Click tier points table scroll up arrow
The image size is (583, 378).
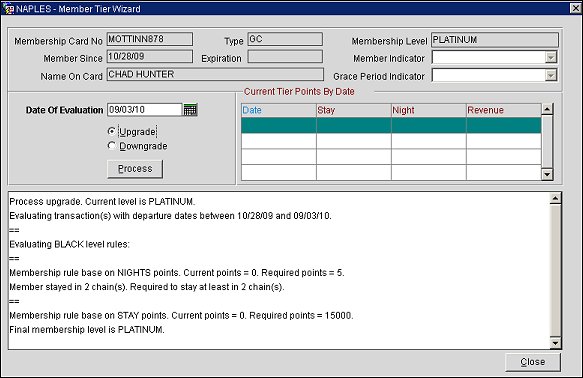(547, 109)
